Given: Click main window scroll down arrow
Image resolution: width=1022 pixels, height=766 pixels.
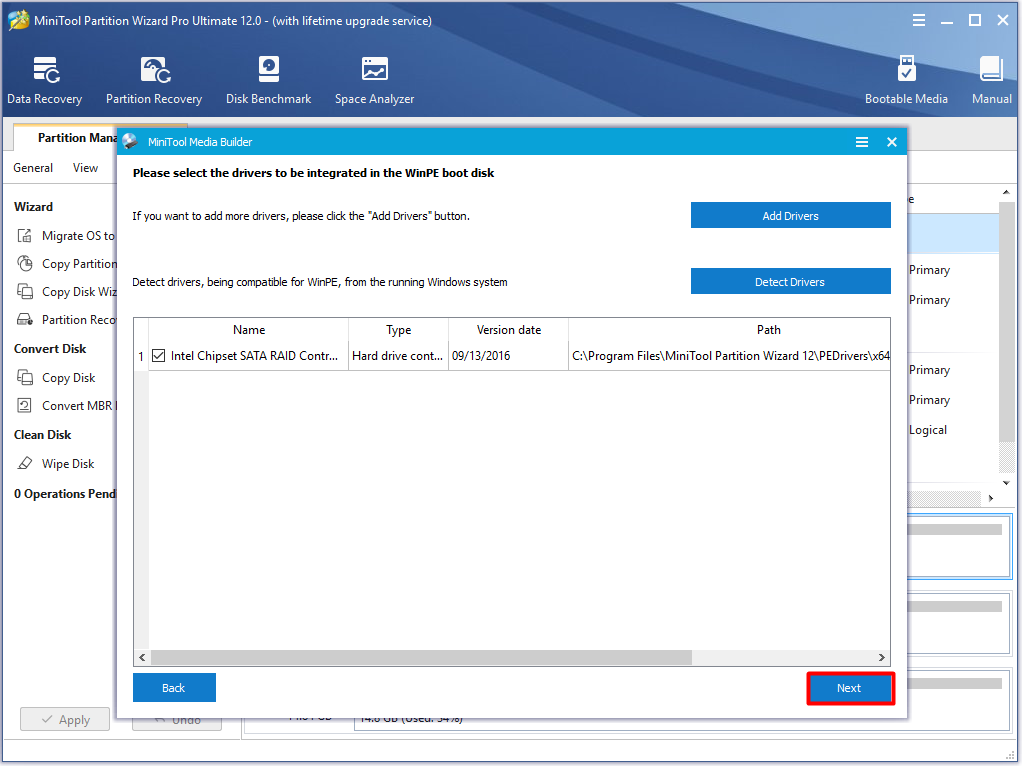Looking at the screenshot, I should 1006,483.
